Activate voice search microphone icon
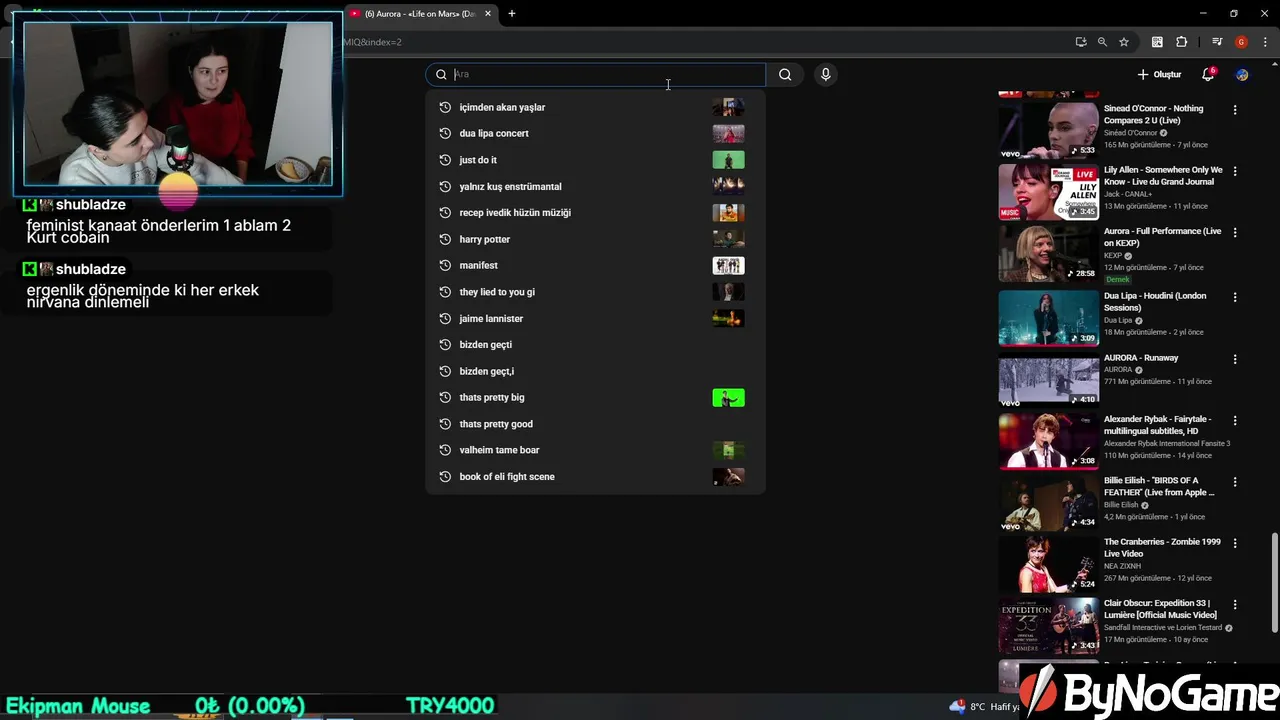The height and width of the screenshot is (720, 1280). pyautogui.click(x=825, y=74)
